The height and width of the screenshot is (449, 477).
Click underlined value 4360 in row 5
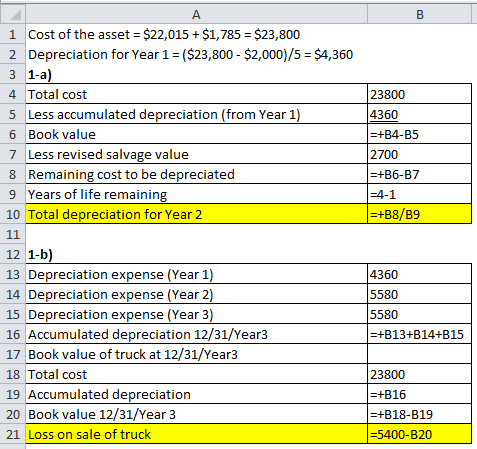click(420, 114)
